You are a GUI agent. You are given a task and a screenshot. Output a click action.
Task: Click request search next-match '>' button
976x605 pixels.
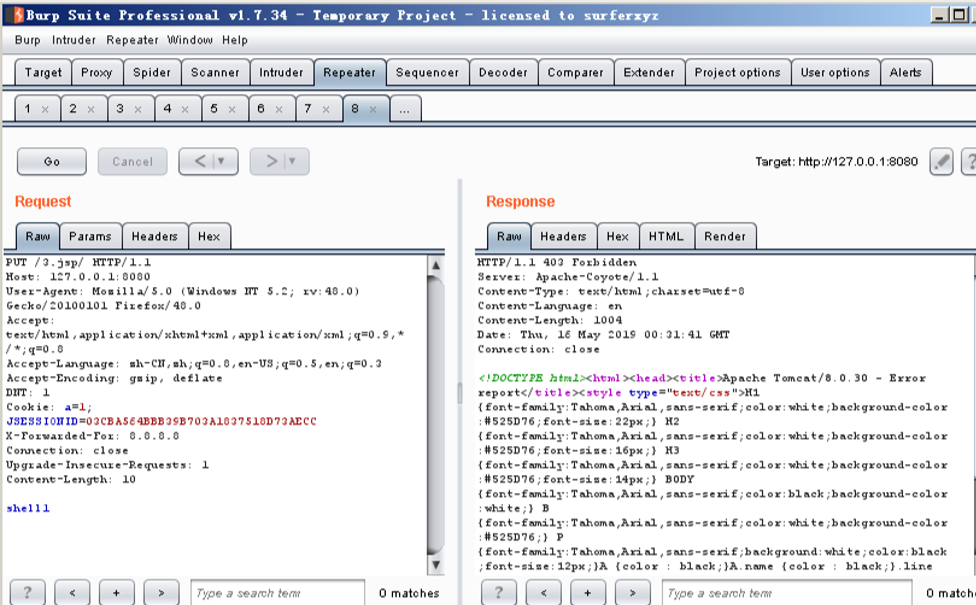[161, 593]
